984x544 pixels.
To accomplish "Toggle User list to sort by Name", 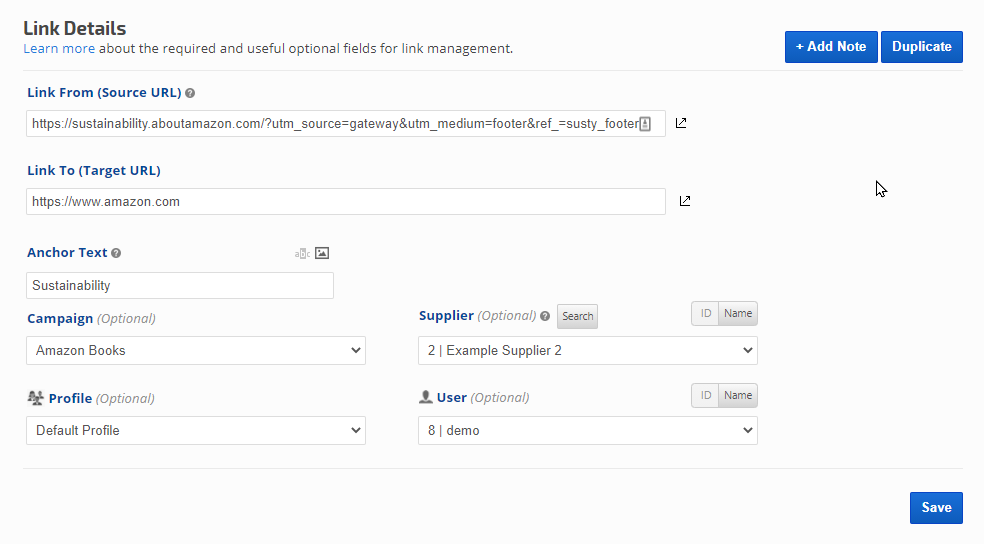I will click(x=738, y=396).
